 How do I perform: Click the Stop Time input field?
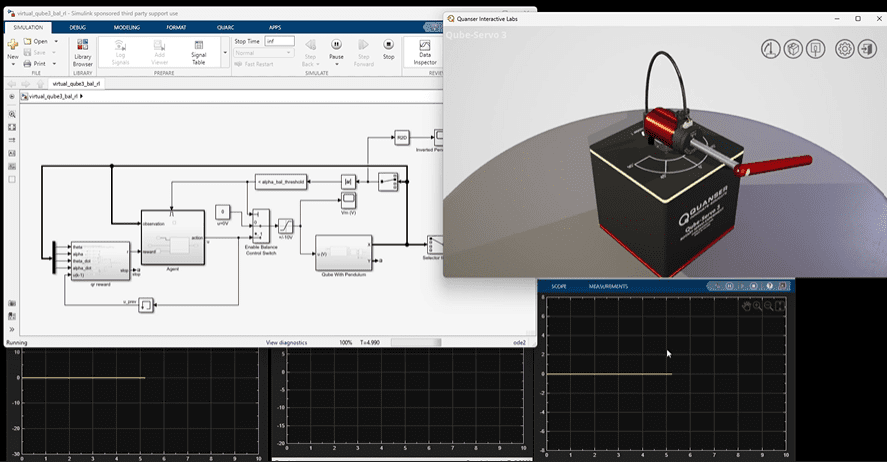coord(279,41)
